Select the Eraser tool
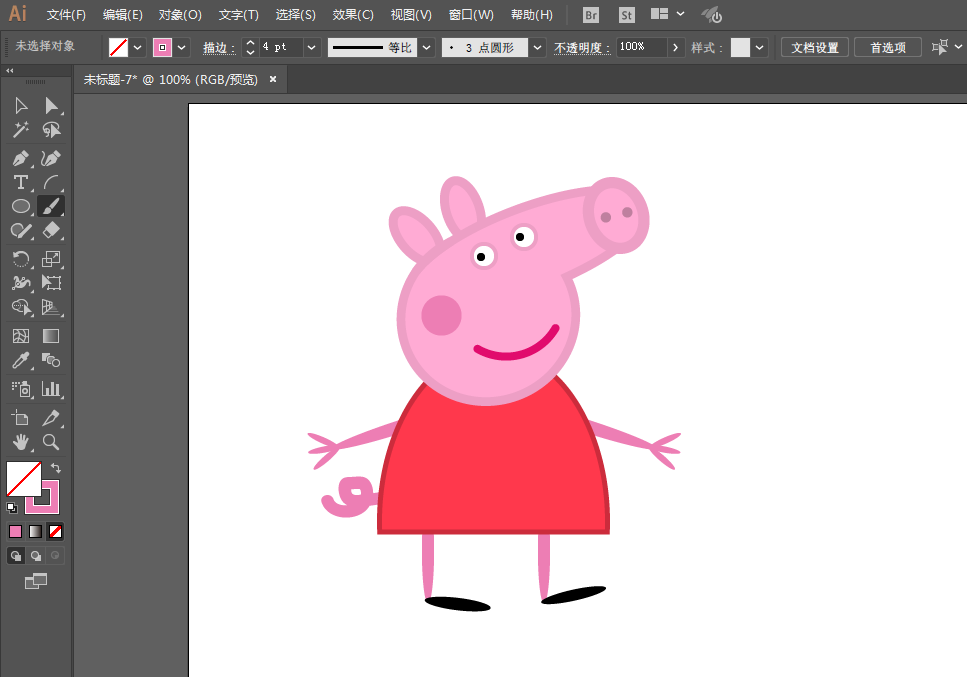967x677 pixels. tap(51, 231)
